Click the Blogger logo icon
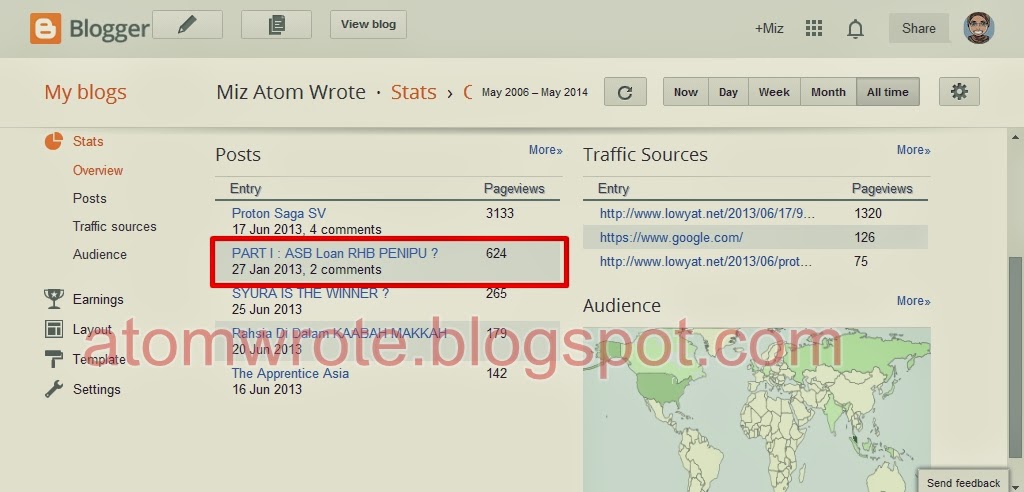The image size is (1024, 492). (x=46, y=29)
